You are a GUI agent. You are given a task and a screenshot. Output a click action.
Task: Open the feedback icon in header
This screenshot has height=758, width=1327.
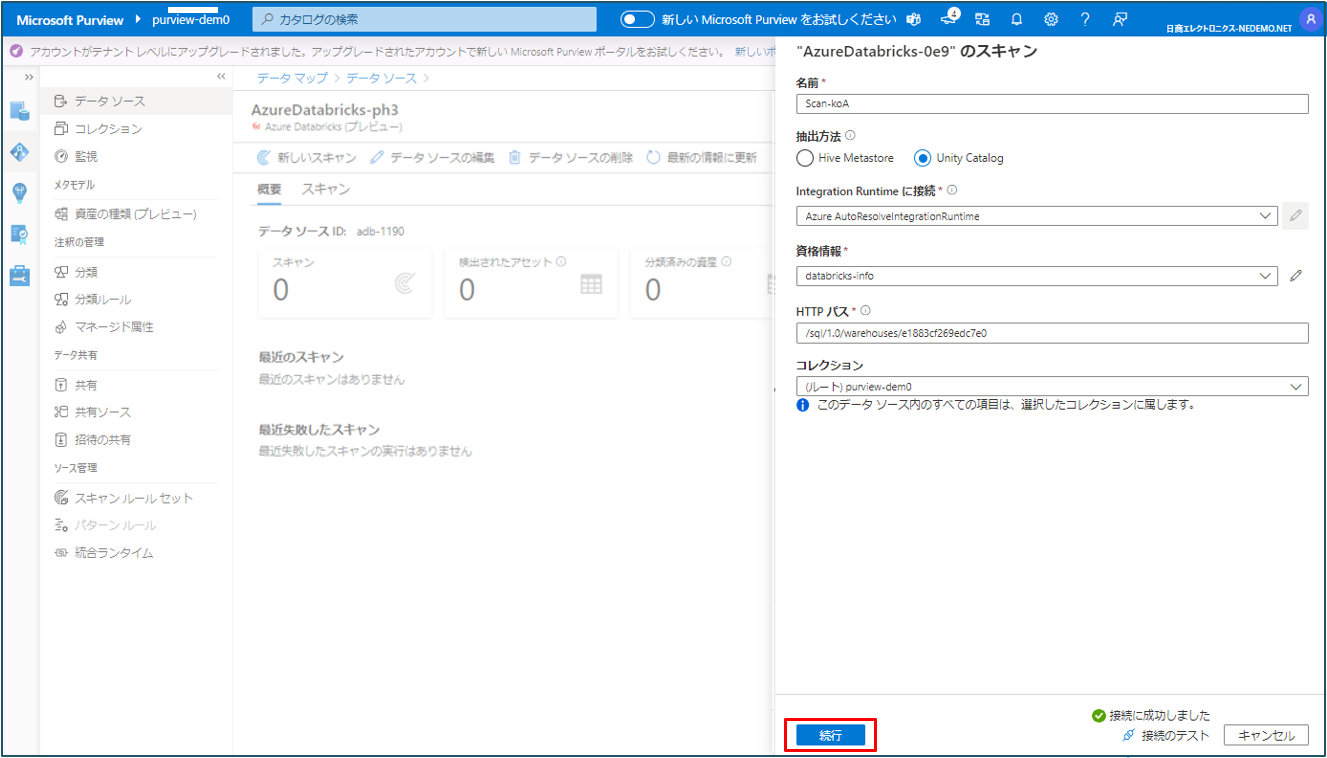coord(1120,19)
